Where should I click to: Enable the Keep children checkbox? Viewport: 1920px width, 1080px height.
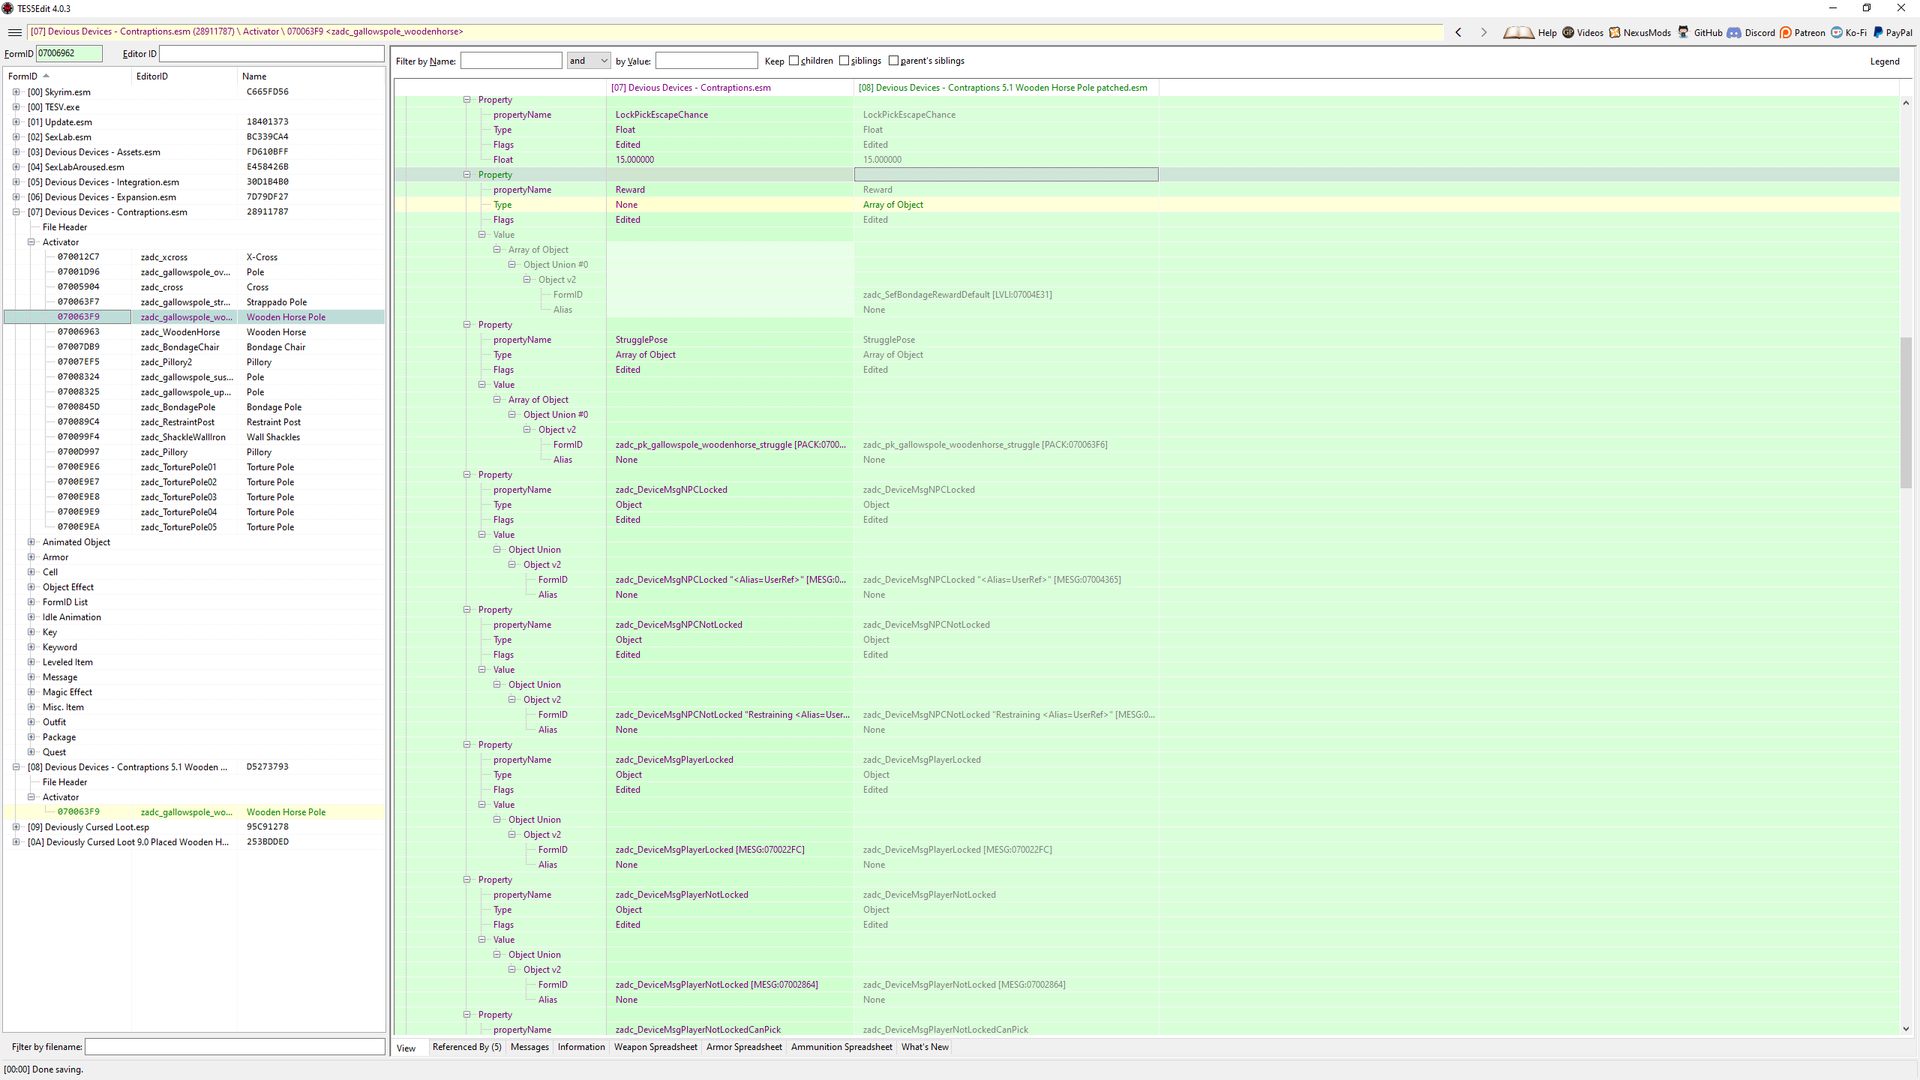click(794, 61)
